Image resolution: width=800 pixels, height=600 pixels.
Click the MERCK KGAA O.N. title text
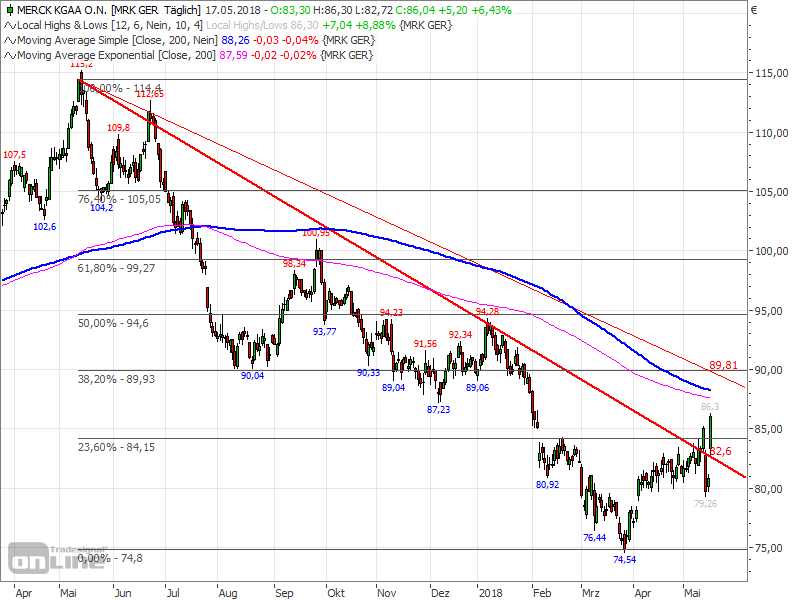tap(60, 11)
